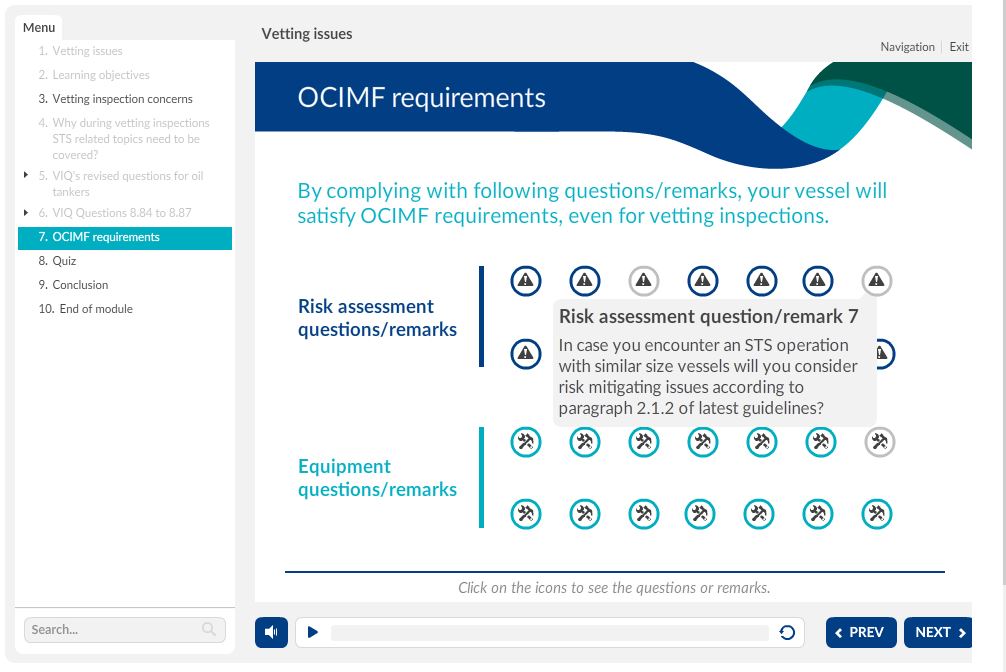Select fourth equipment tools icon, lower row
This screenshot has width=1006, height=672.
[700, 513]
